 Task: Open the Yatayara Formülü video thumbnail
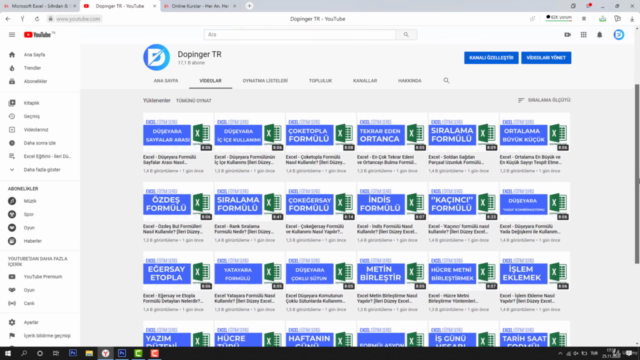(249, 271)
